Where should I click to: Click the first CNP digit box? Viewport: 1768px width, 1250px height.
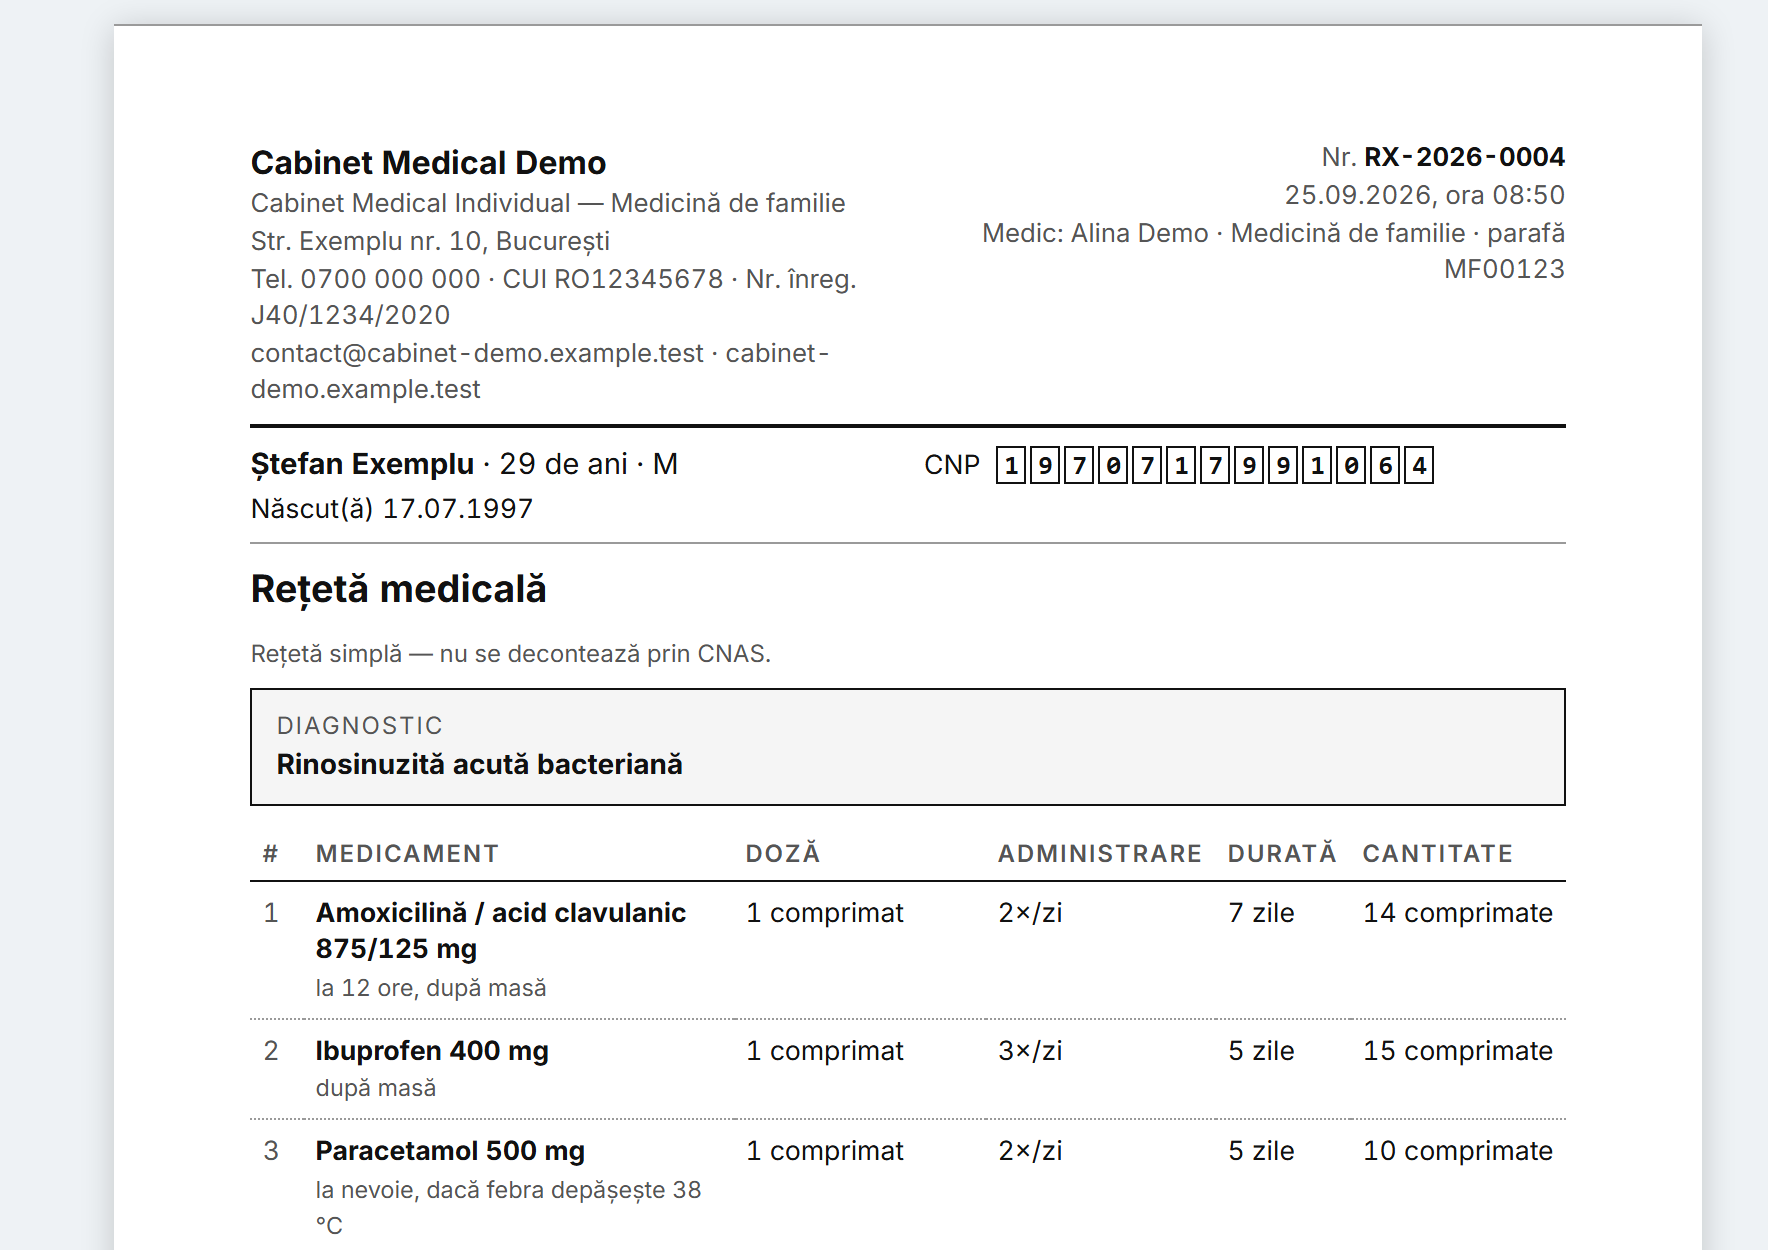[x=1011, y=465]
